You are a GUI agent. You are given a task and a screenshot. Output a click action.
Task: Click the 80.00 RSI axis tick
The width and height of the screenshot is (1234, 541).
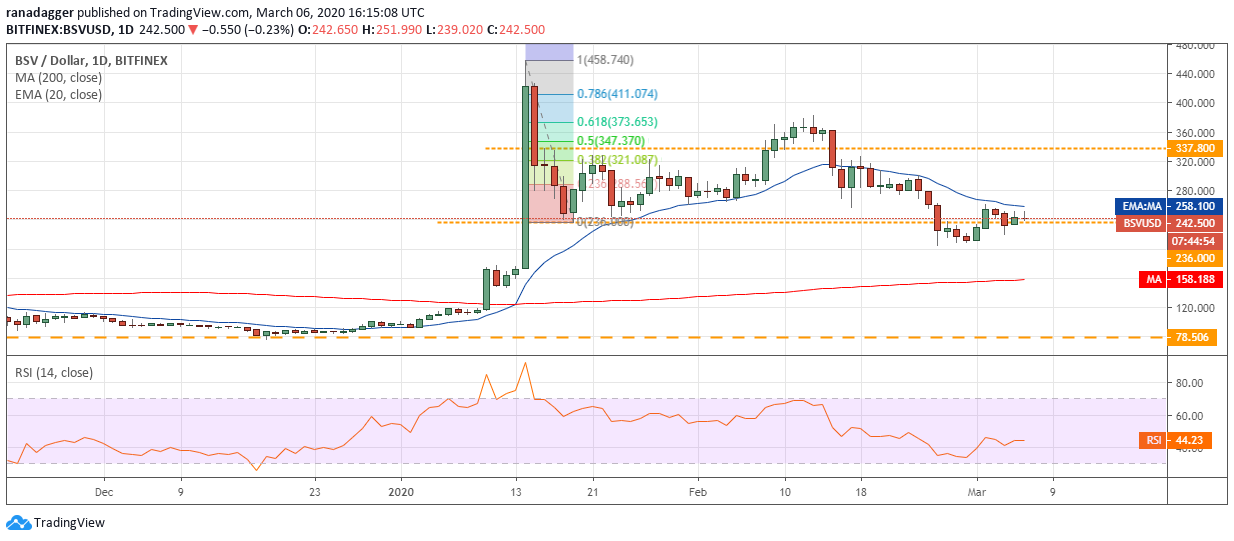[1188, 383]
